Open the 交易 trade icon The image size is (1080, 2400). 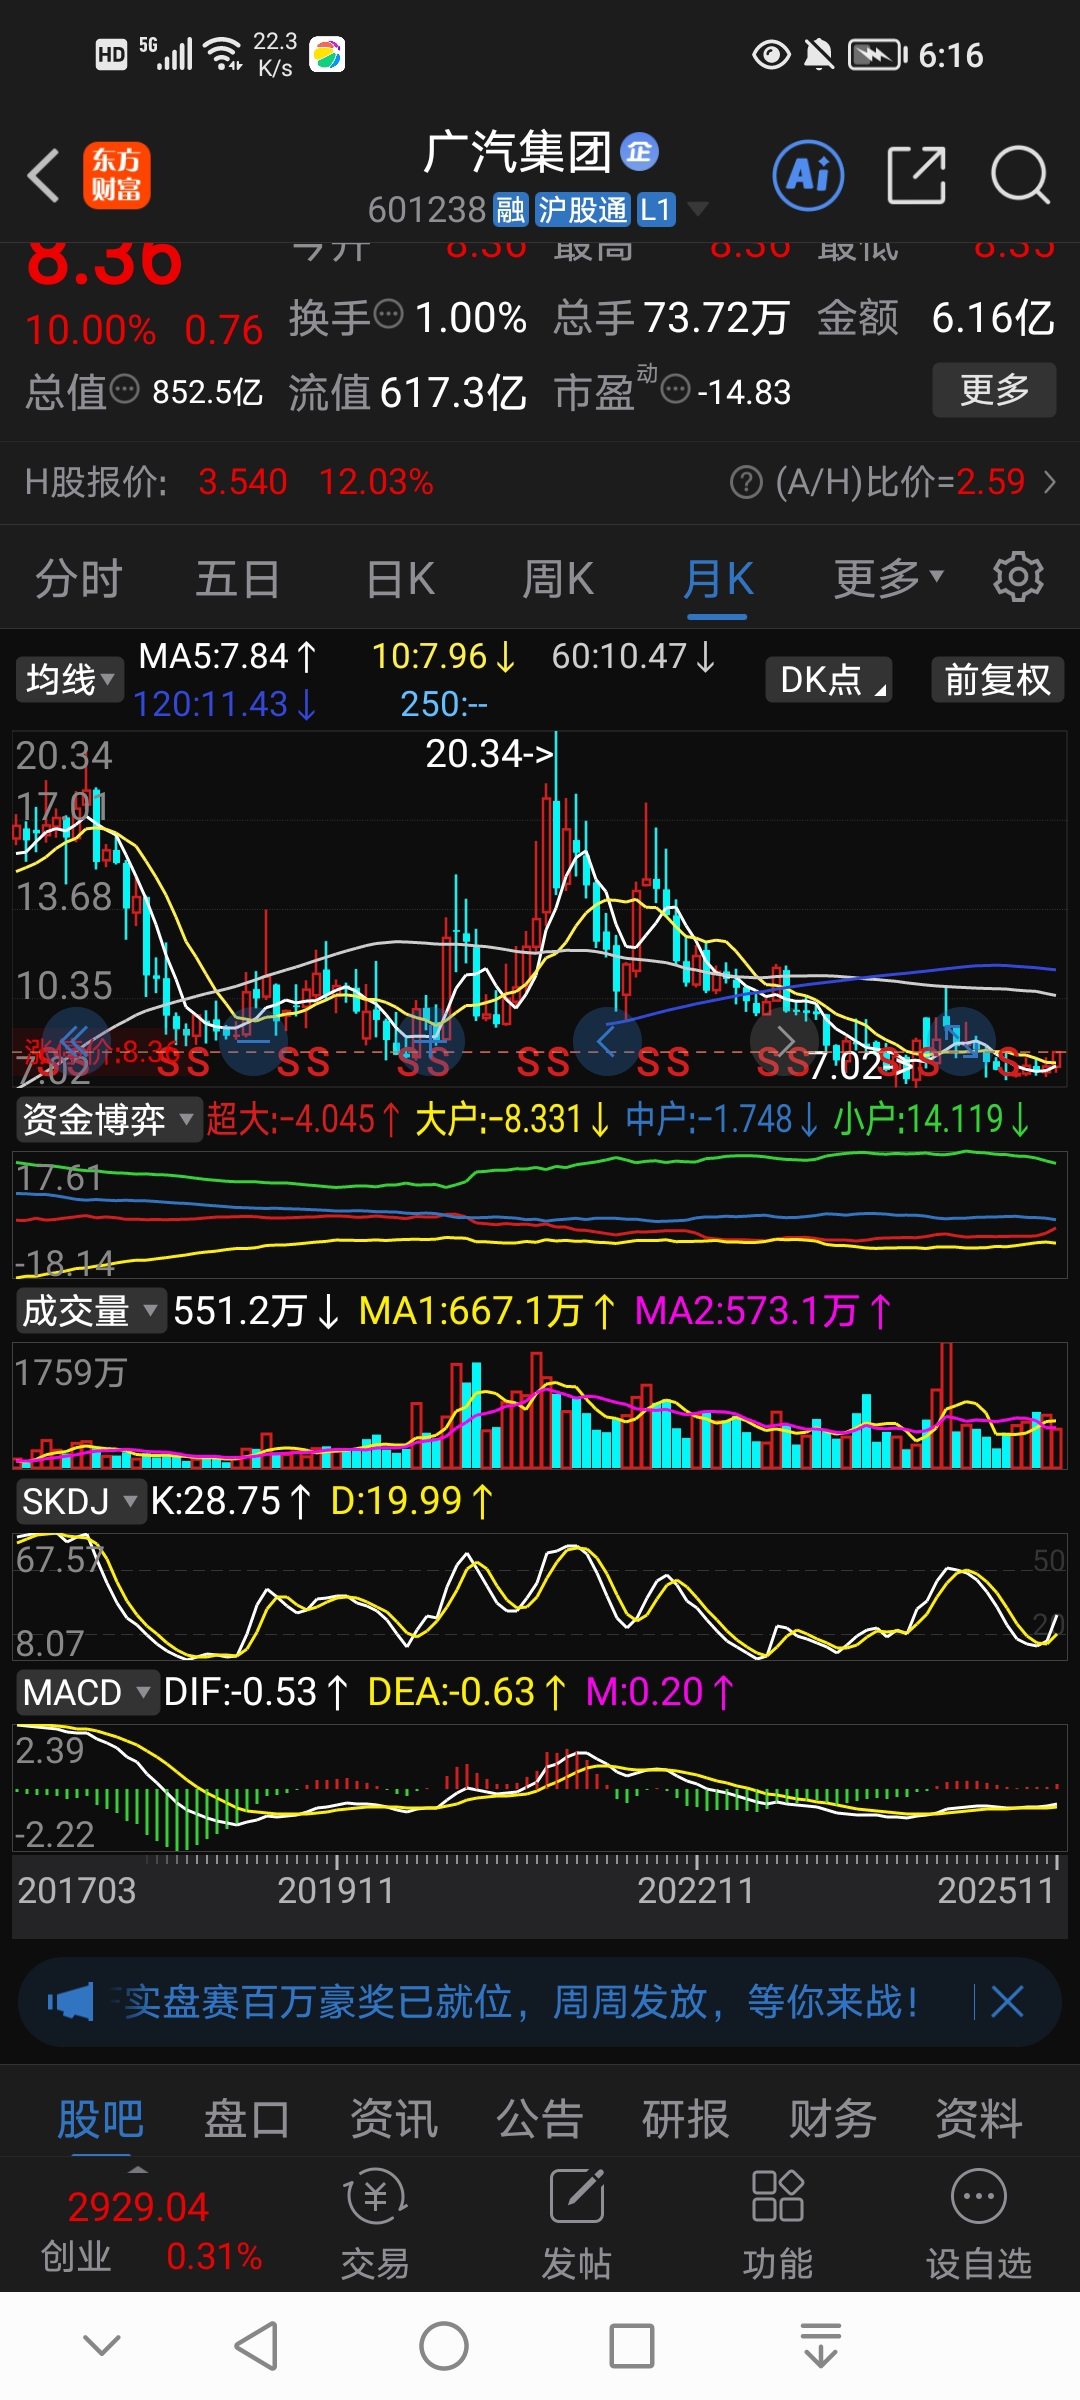pos(375,2223)
